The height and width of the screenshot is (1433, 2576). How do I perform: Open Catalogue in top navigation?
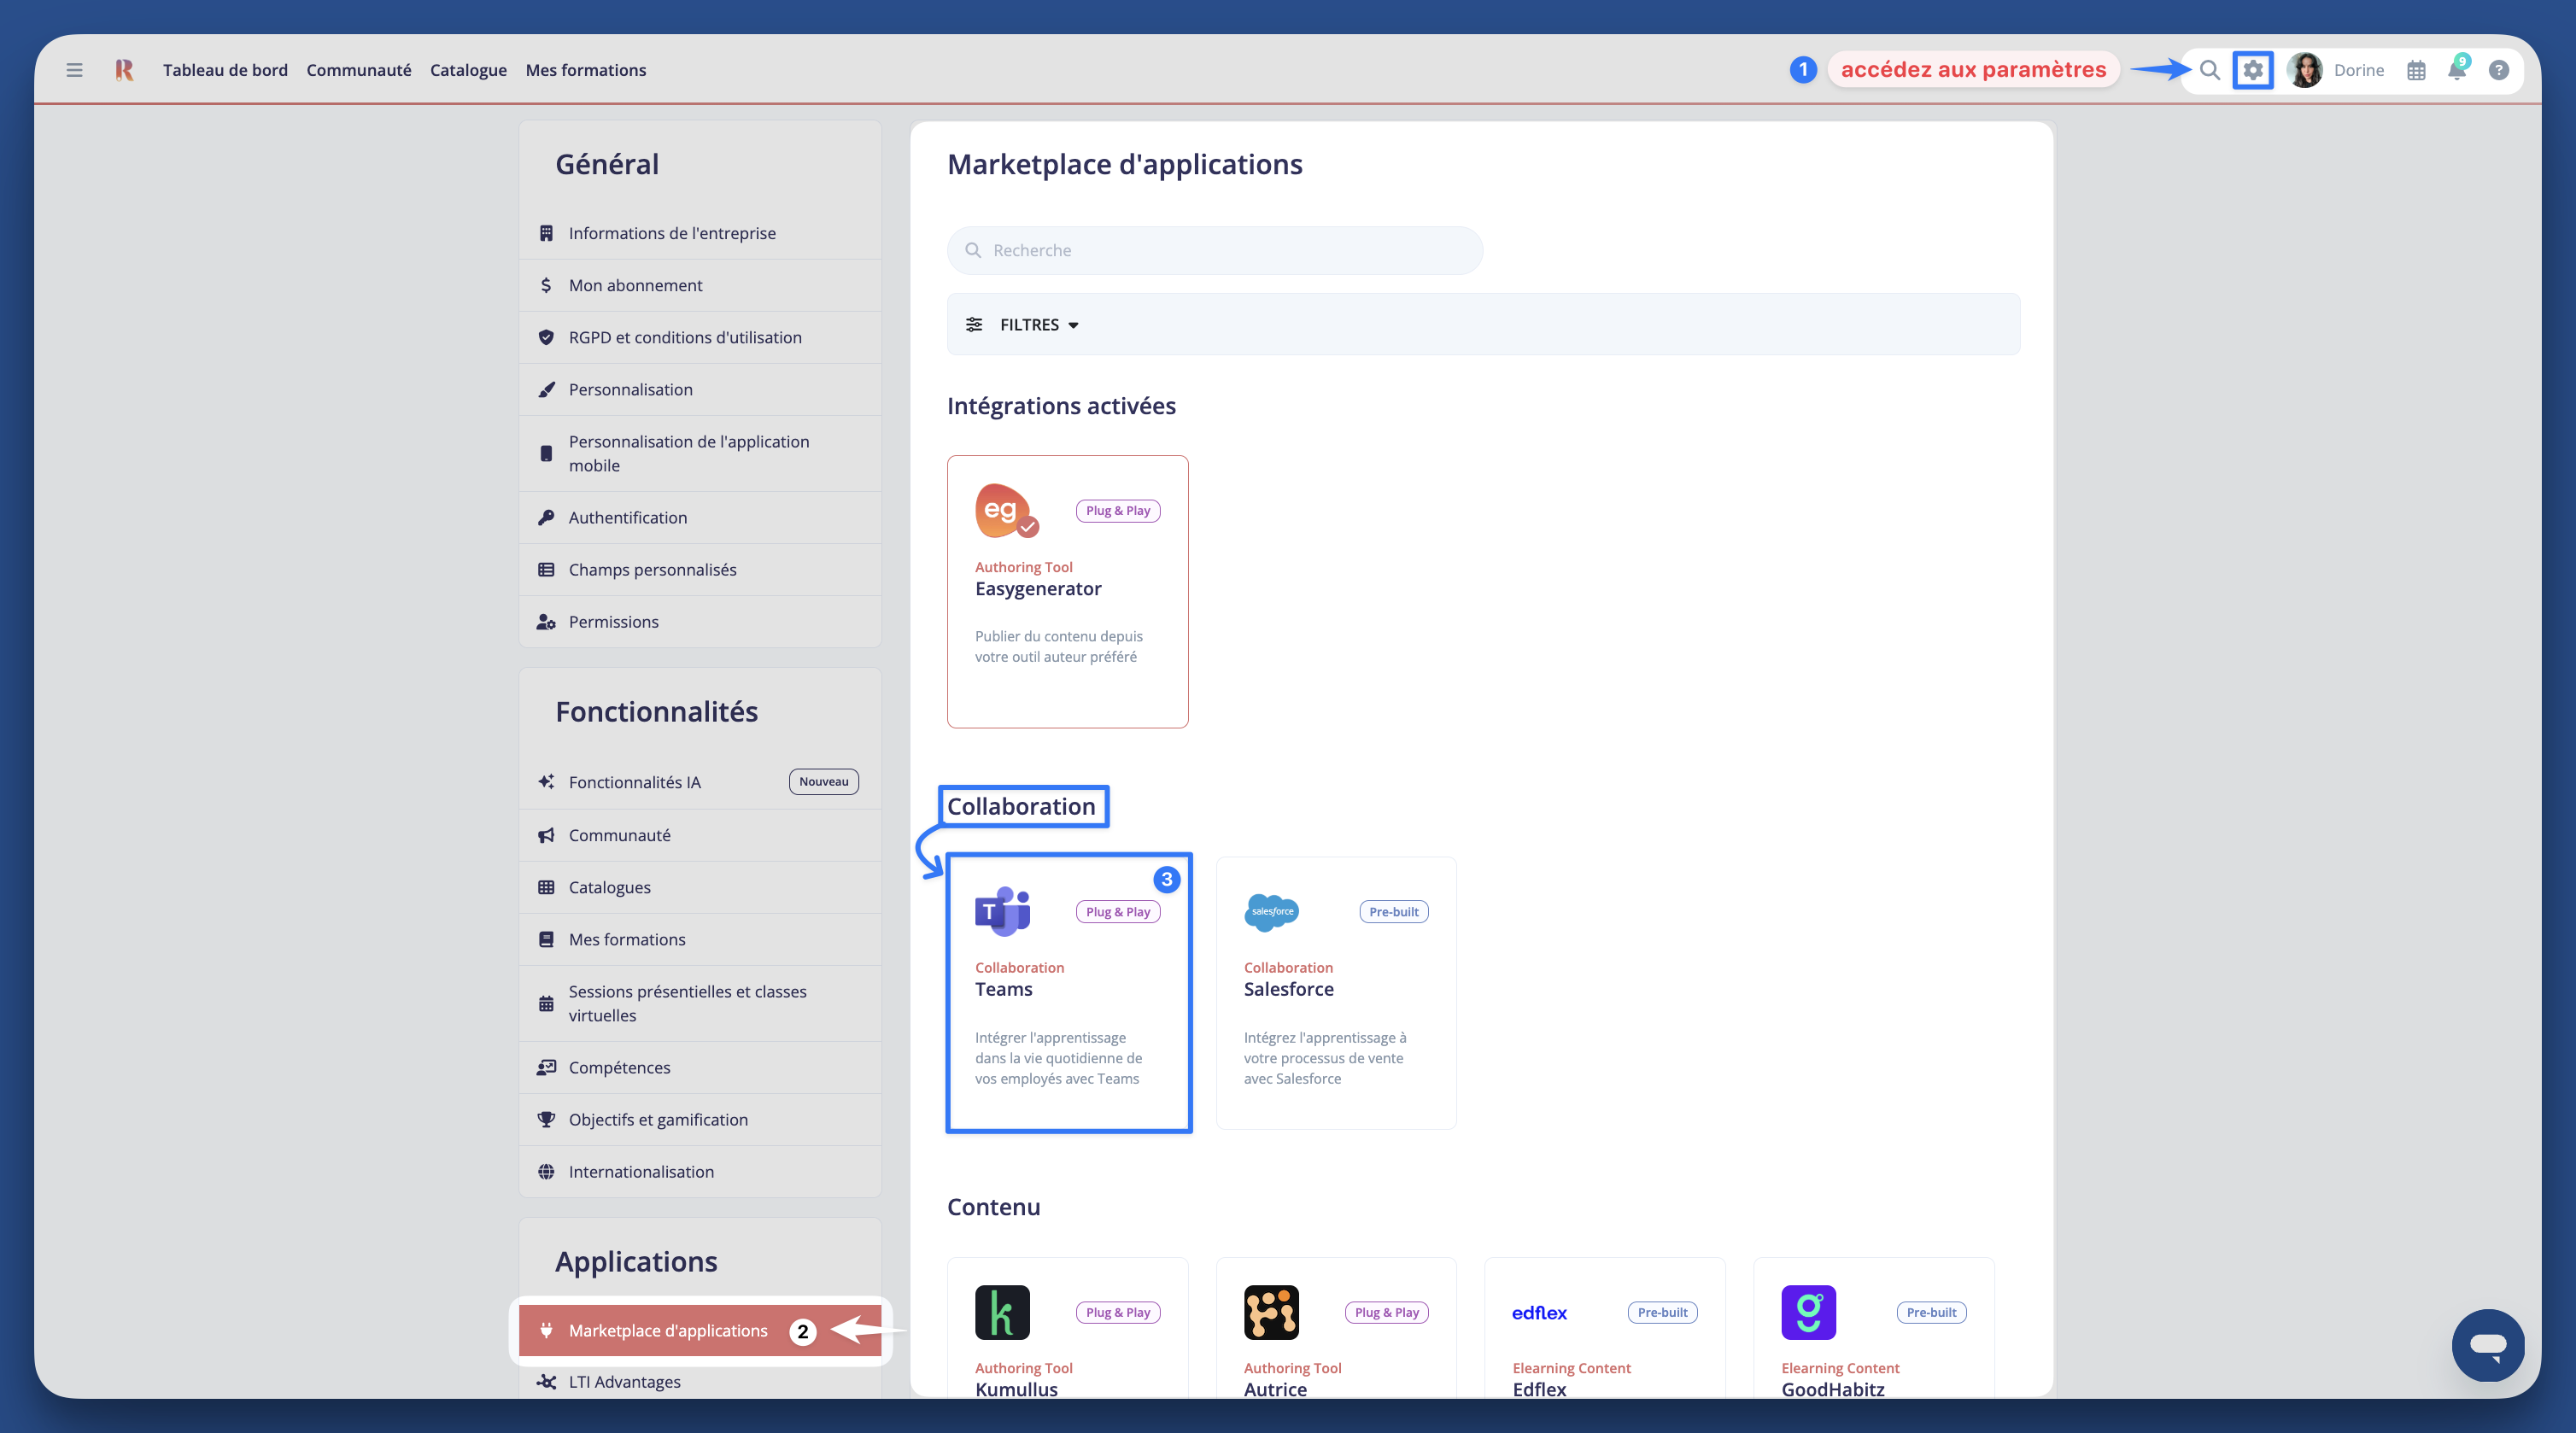(x=468, y=70)
